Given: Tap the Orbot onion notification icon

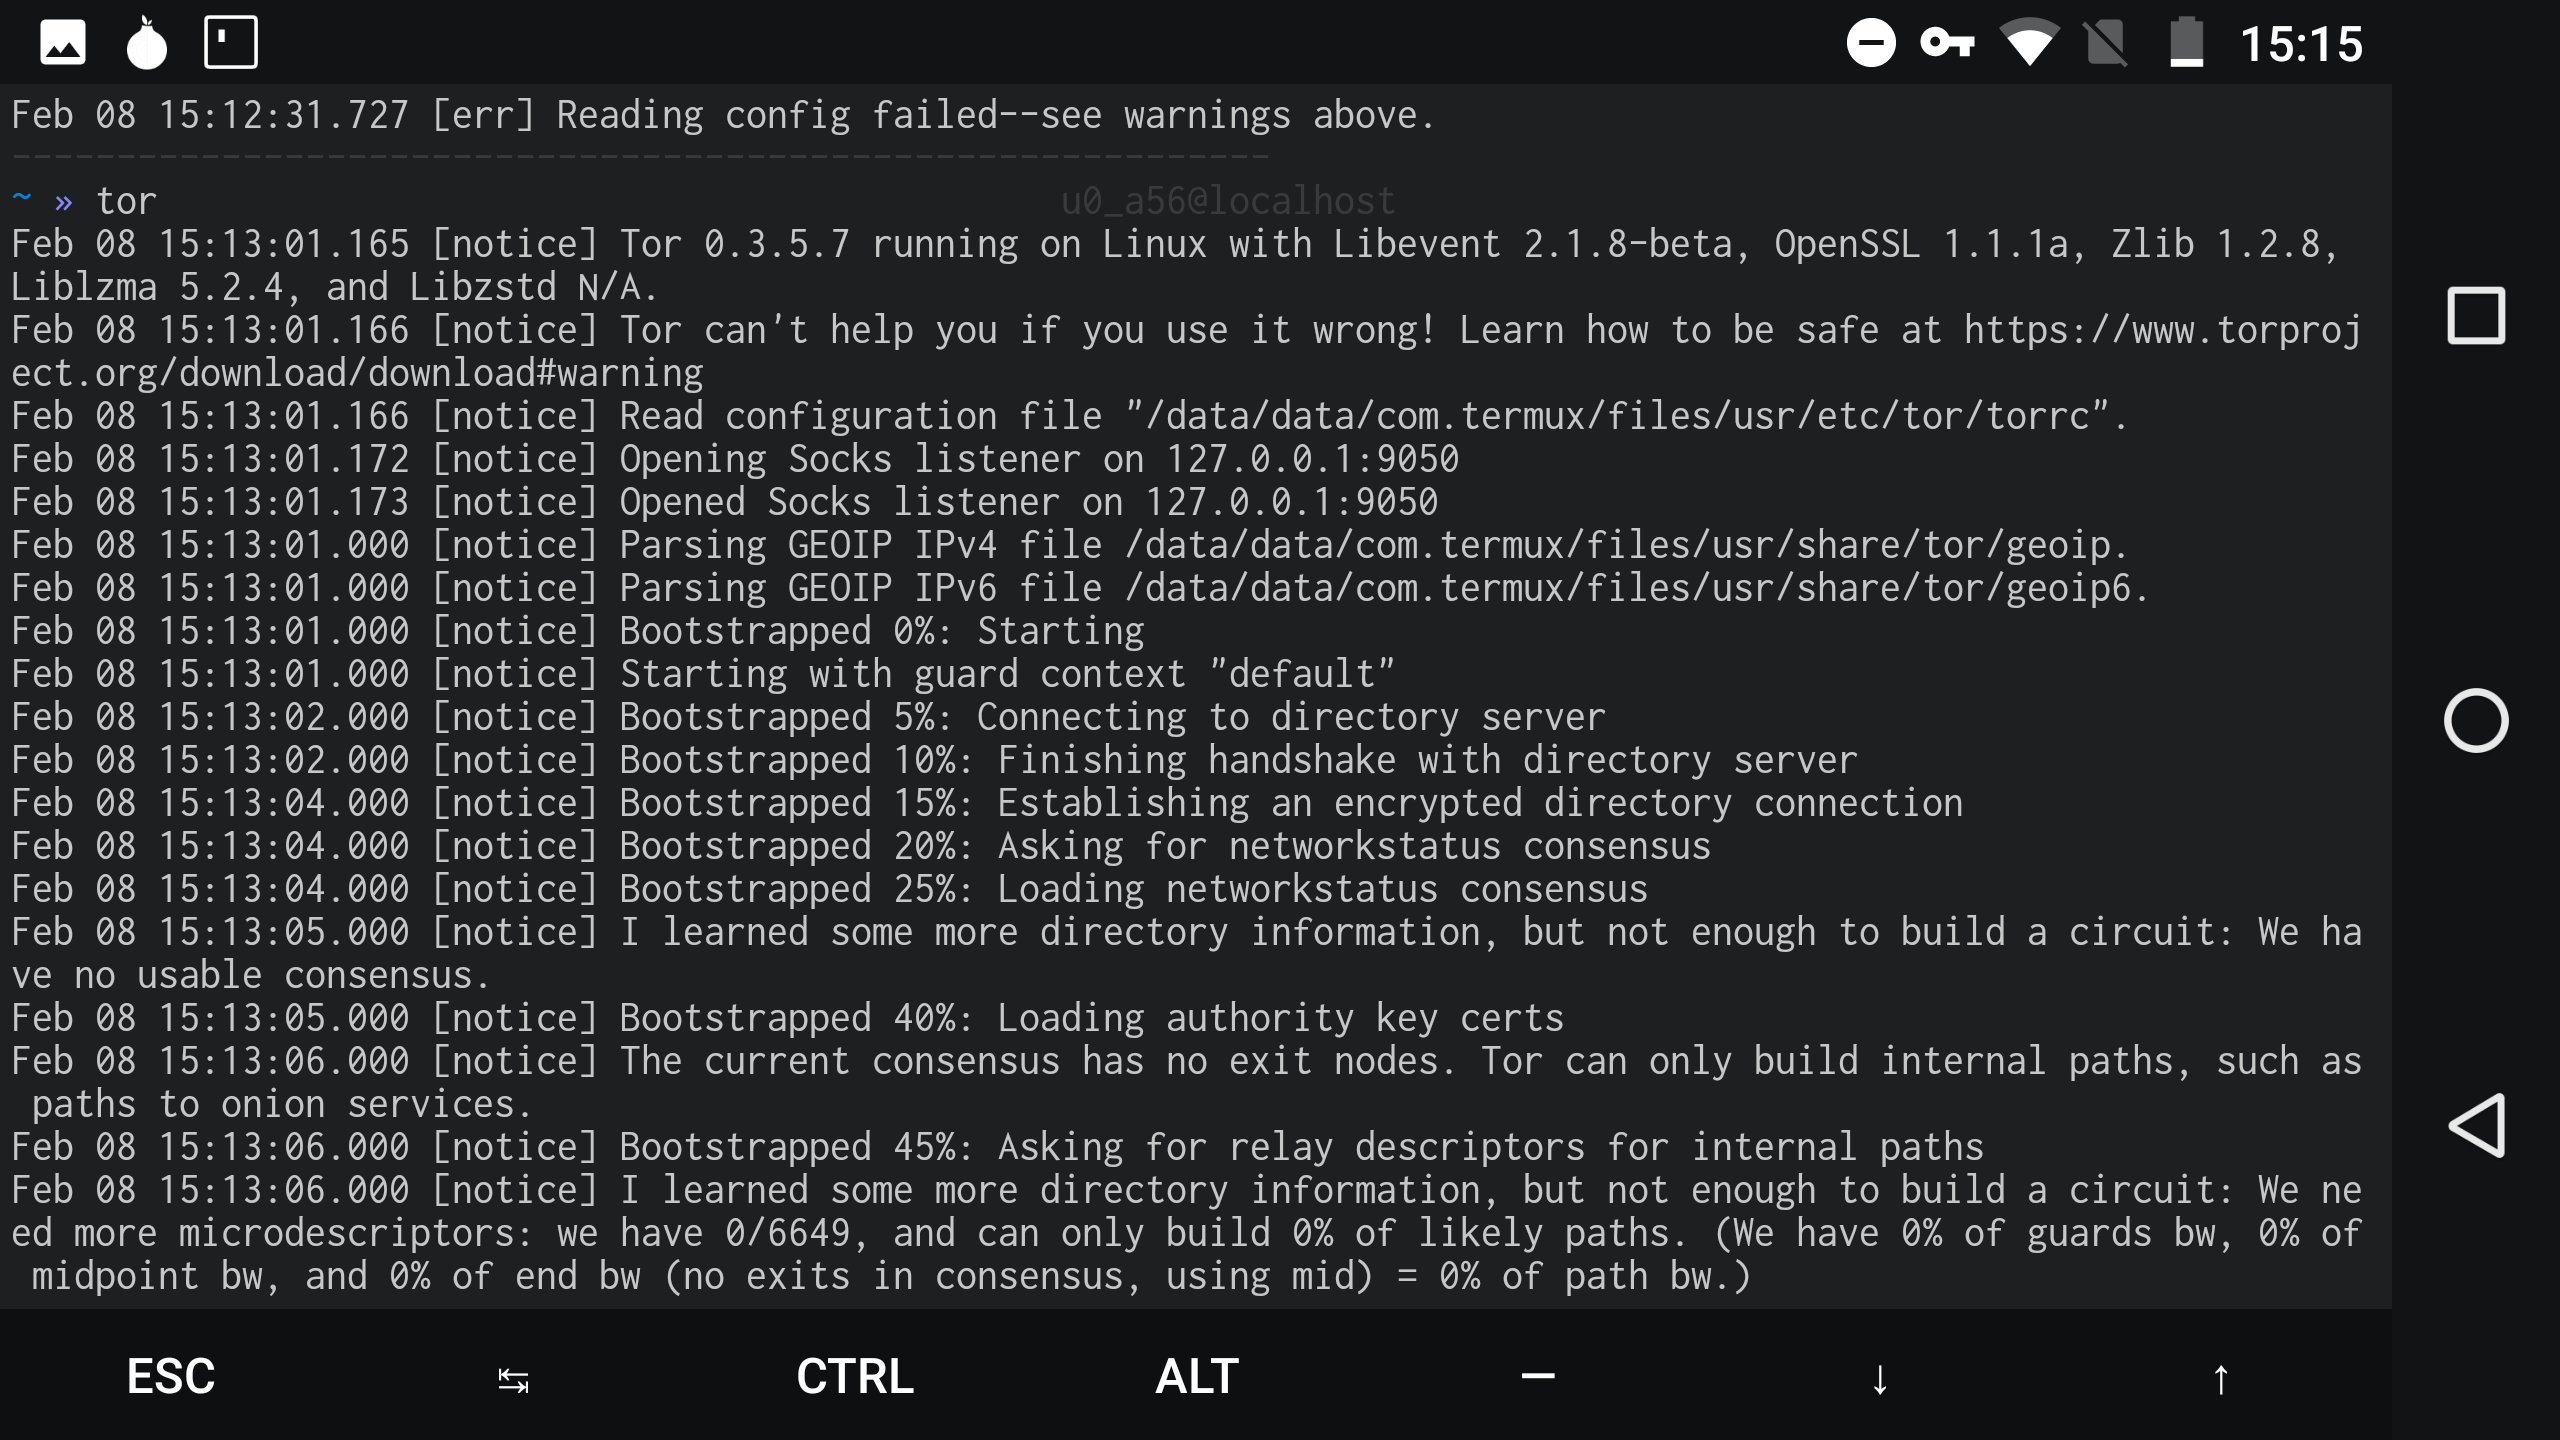Looking at the screenshot, I should pyautogui.click(x=146, y=44).
